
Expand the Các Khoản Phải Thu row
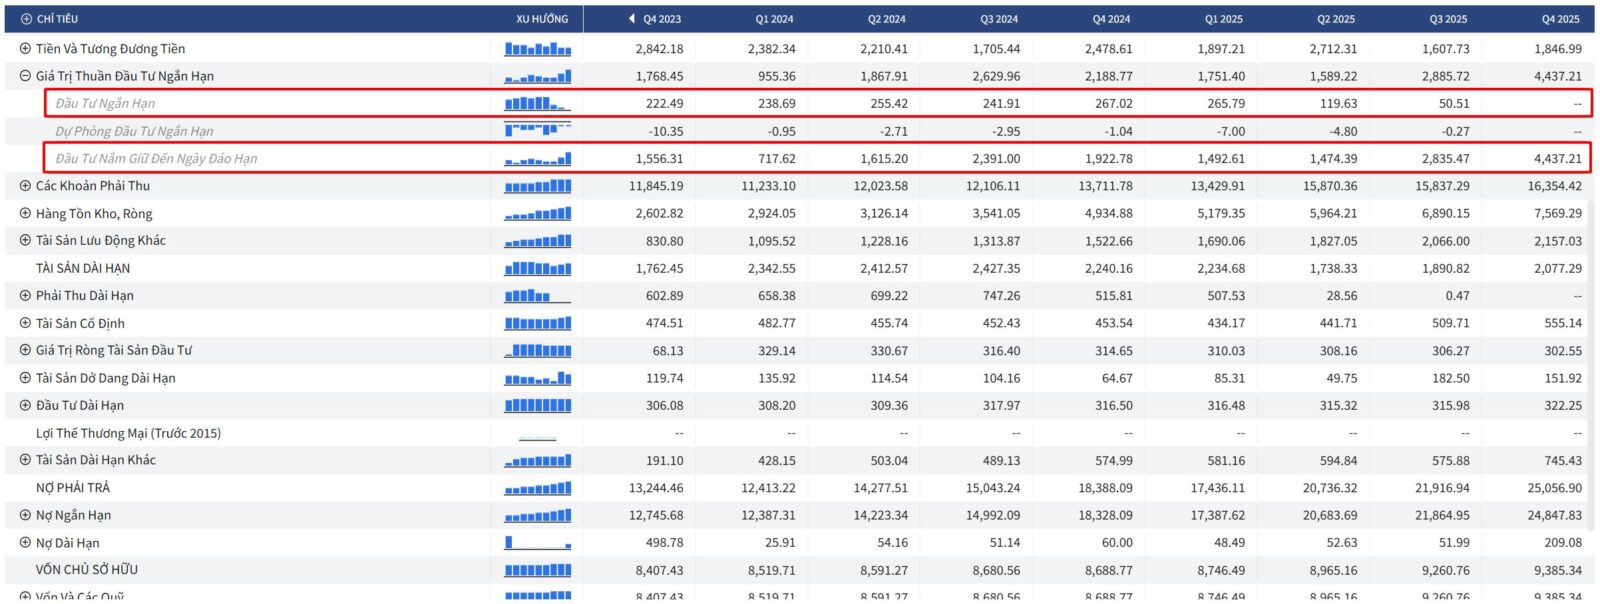pos(25,186)
